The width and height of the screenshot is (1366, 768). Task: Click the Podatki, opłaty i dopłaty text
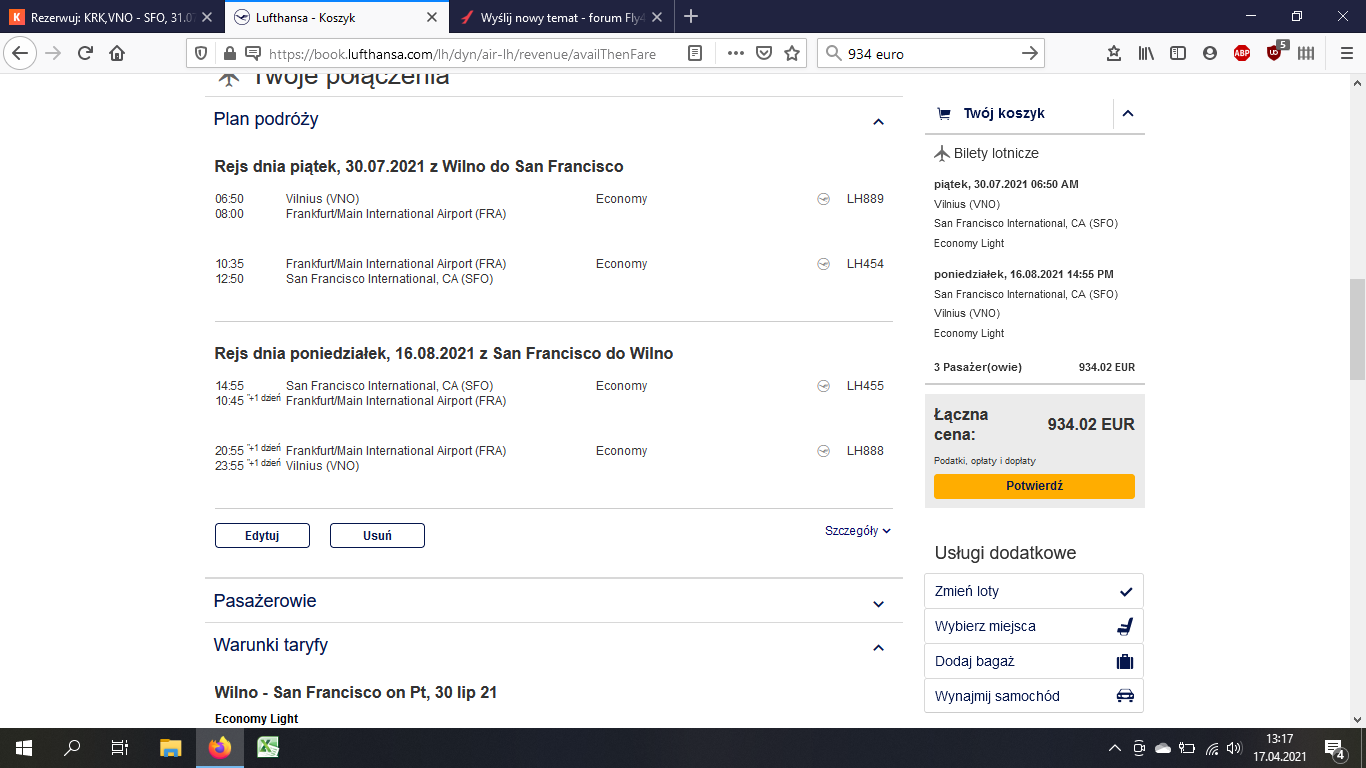[x=985, y=461]
